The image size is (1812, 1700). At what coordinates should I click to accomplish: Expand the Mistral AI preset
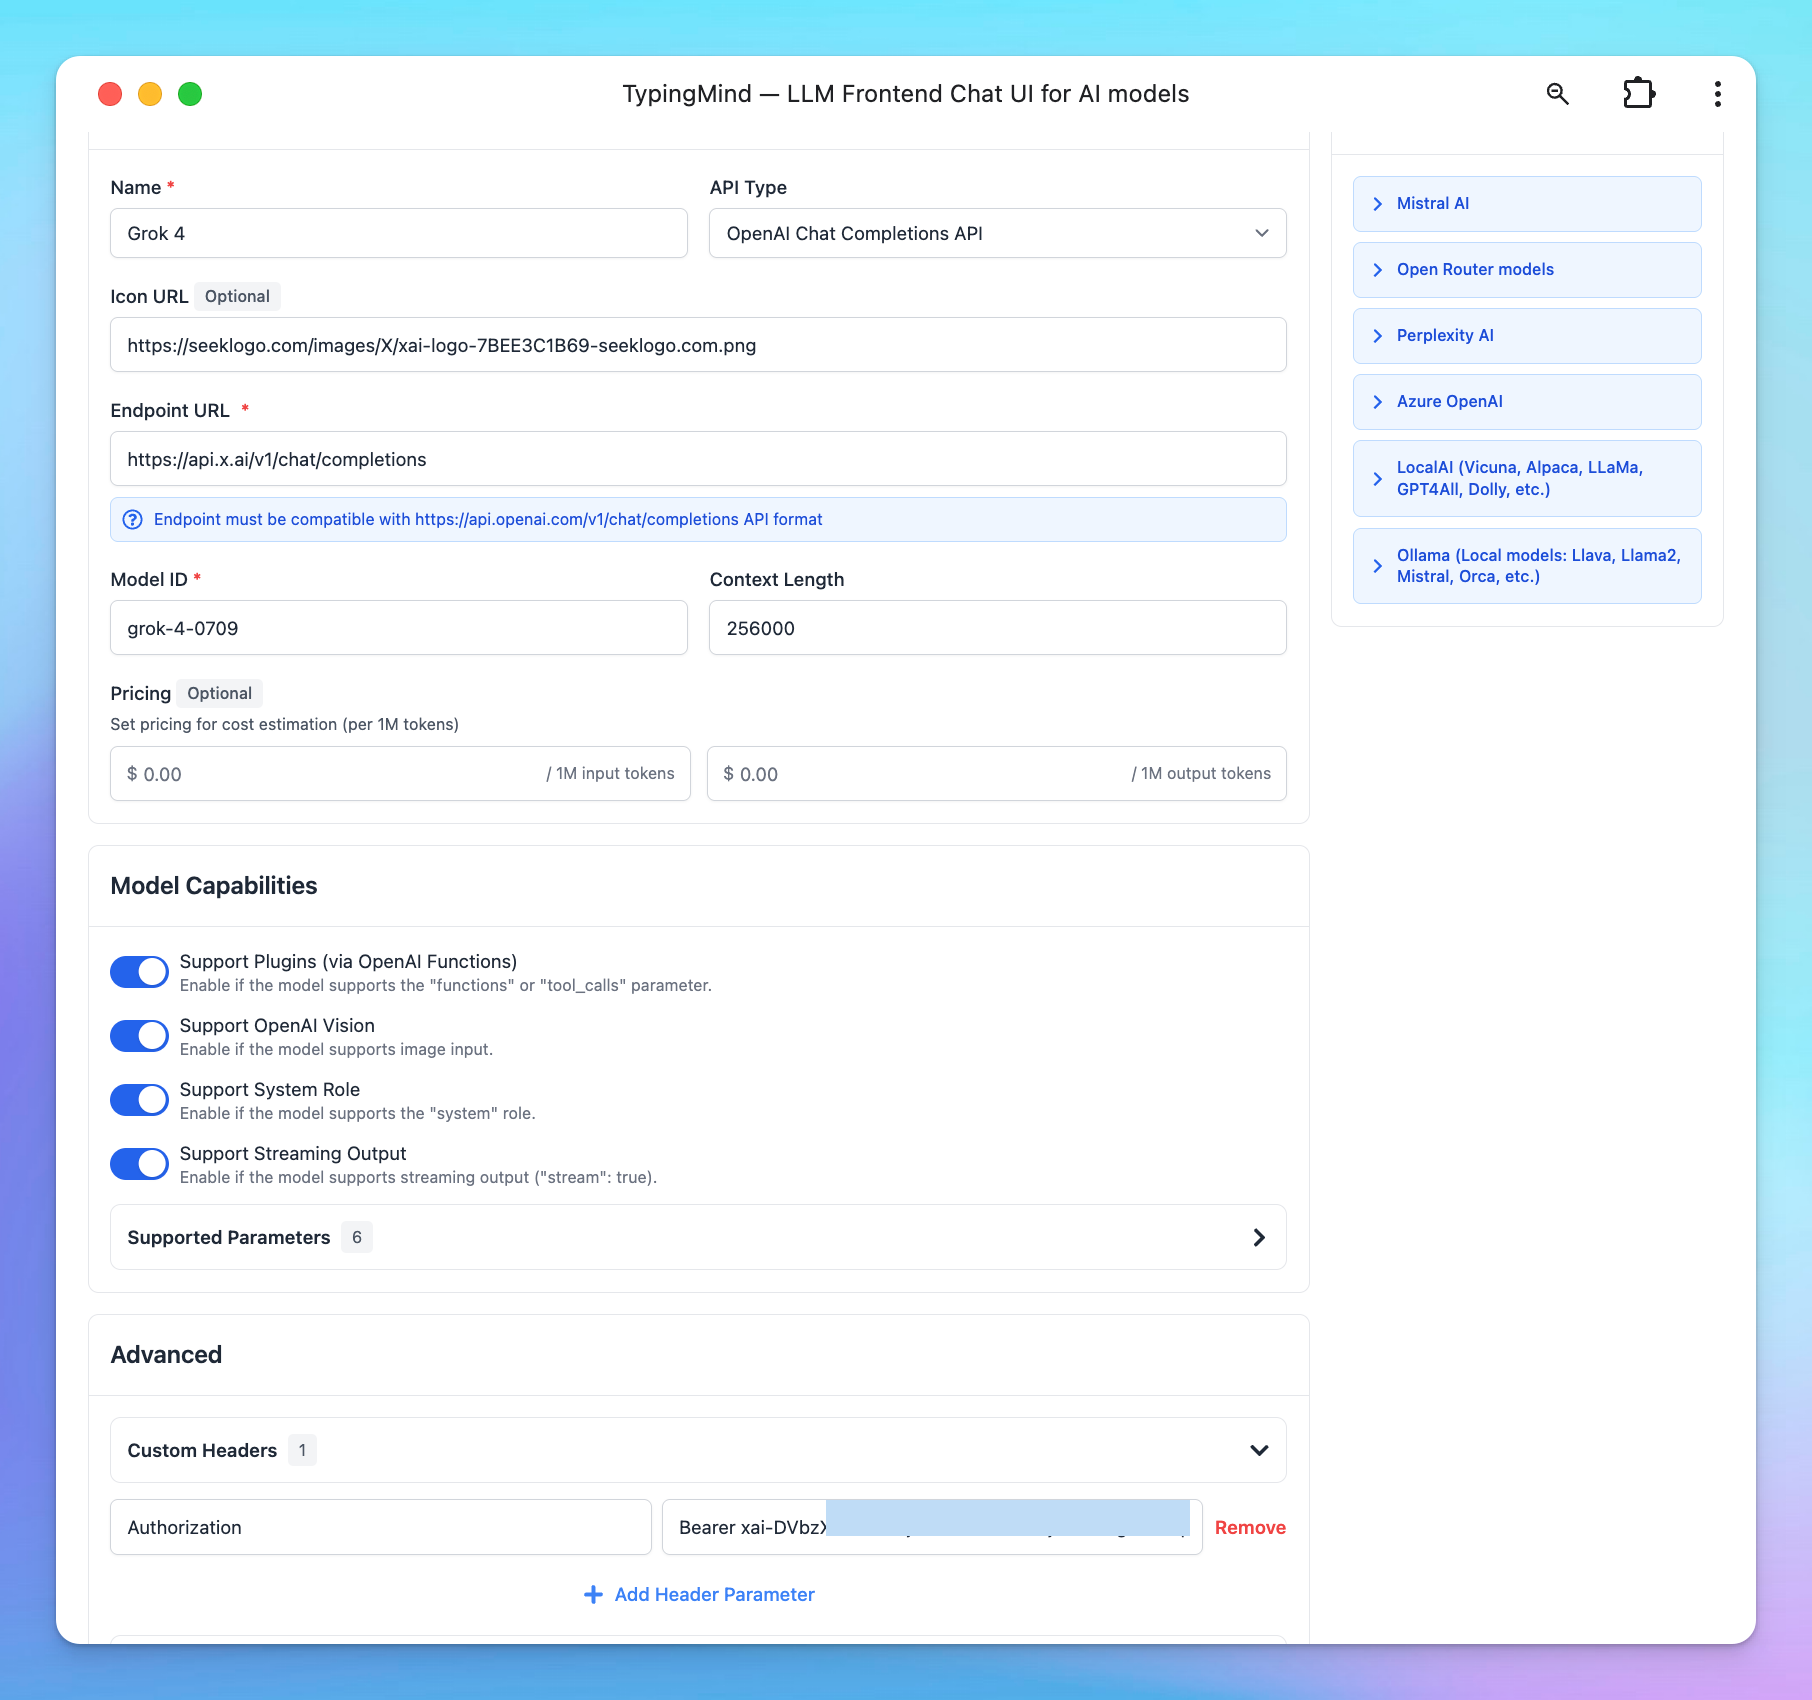coord(1526,204)
